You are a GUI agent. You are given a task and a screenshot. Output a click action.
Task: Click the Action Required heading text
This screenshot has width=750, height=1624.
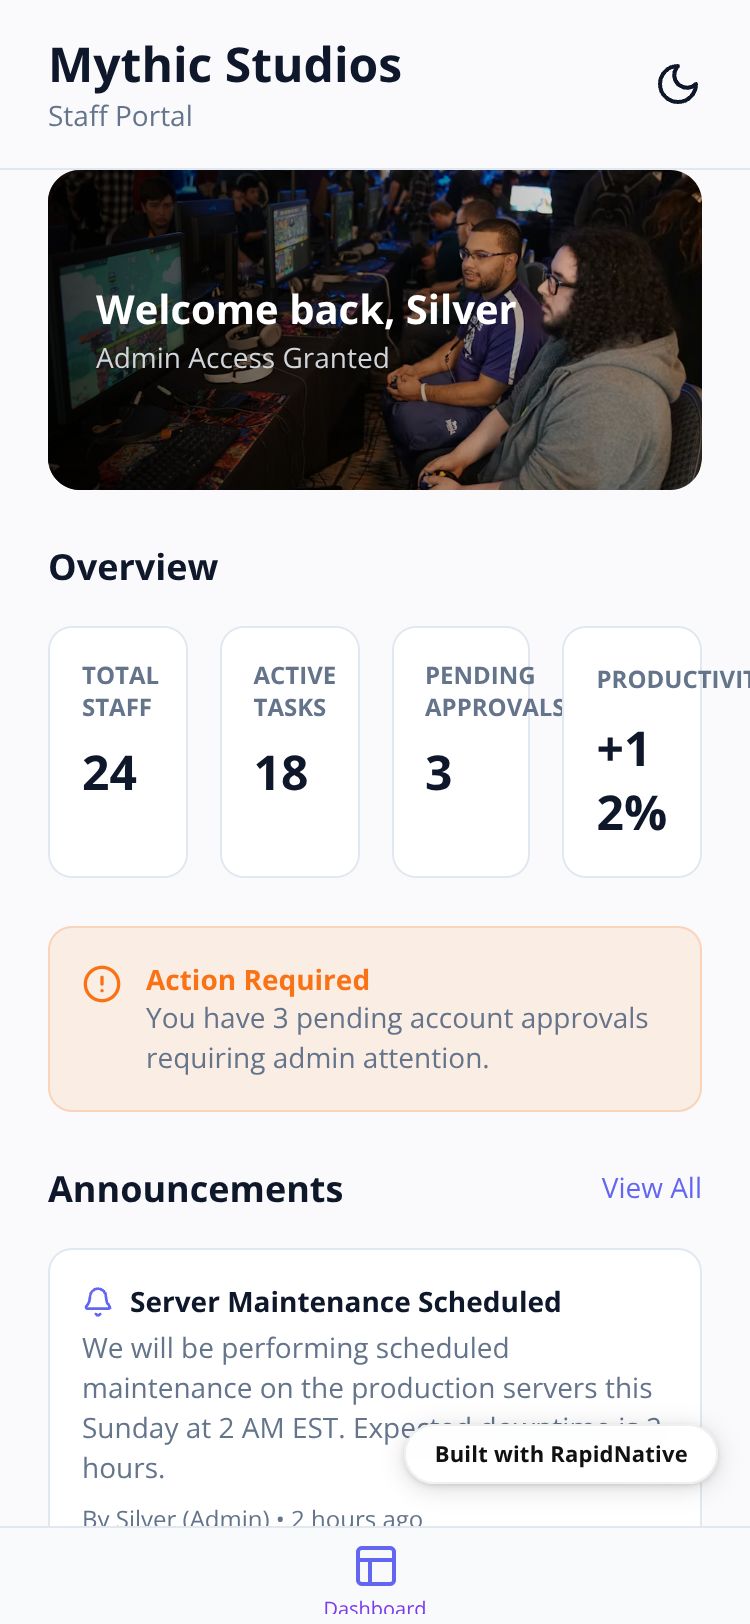(258, 980)
